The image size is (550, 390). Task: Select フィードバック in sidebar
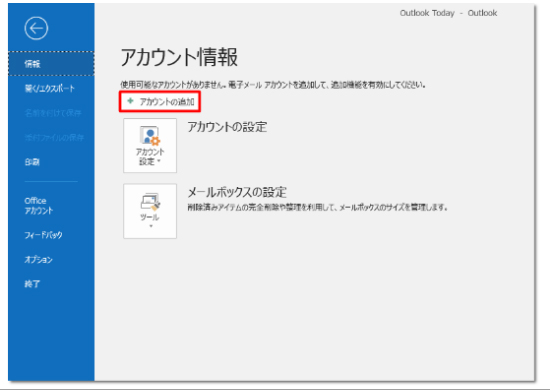43,235
